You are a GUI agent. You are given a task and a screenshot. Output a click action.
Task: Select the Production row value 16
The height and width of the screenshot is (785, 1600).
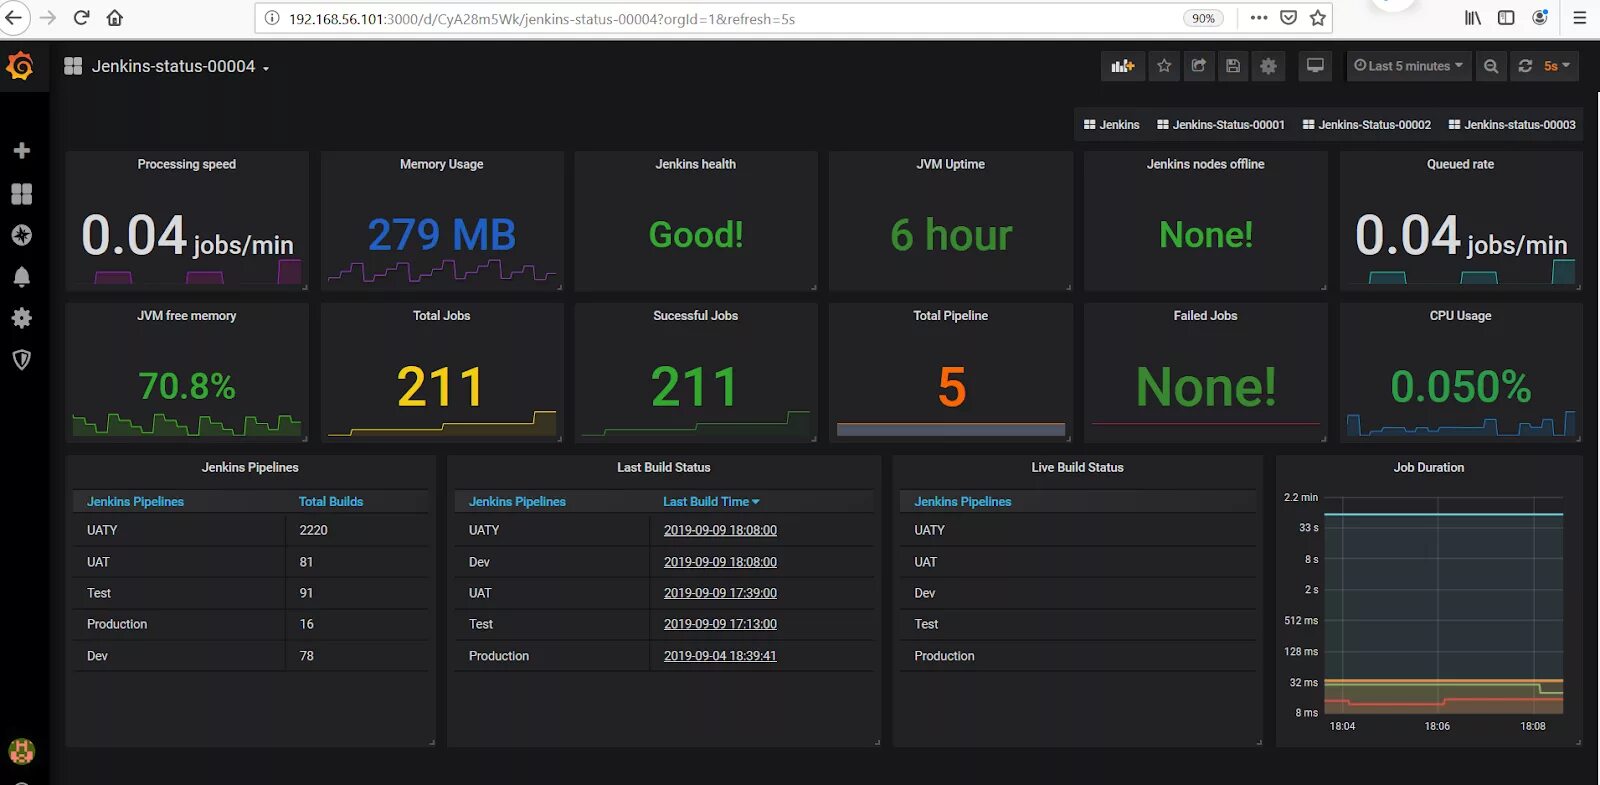click(307, 624)
